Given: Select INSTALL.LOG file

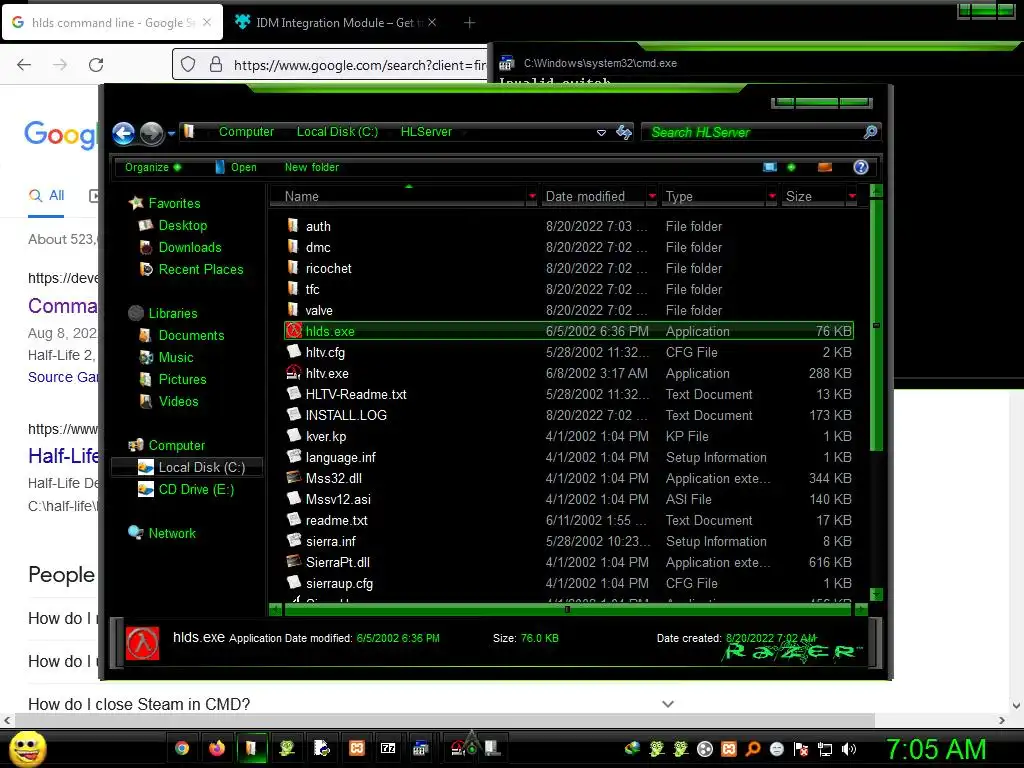Looking at the screenshot, I should coord(346,415).
